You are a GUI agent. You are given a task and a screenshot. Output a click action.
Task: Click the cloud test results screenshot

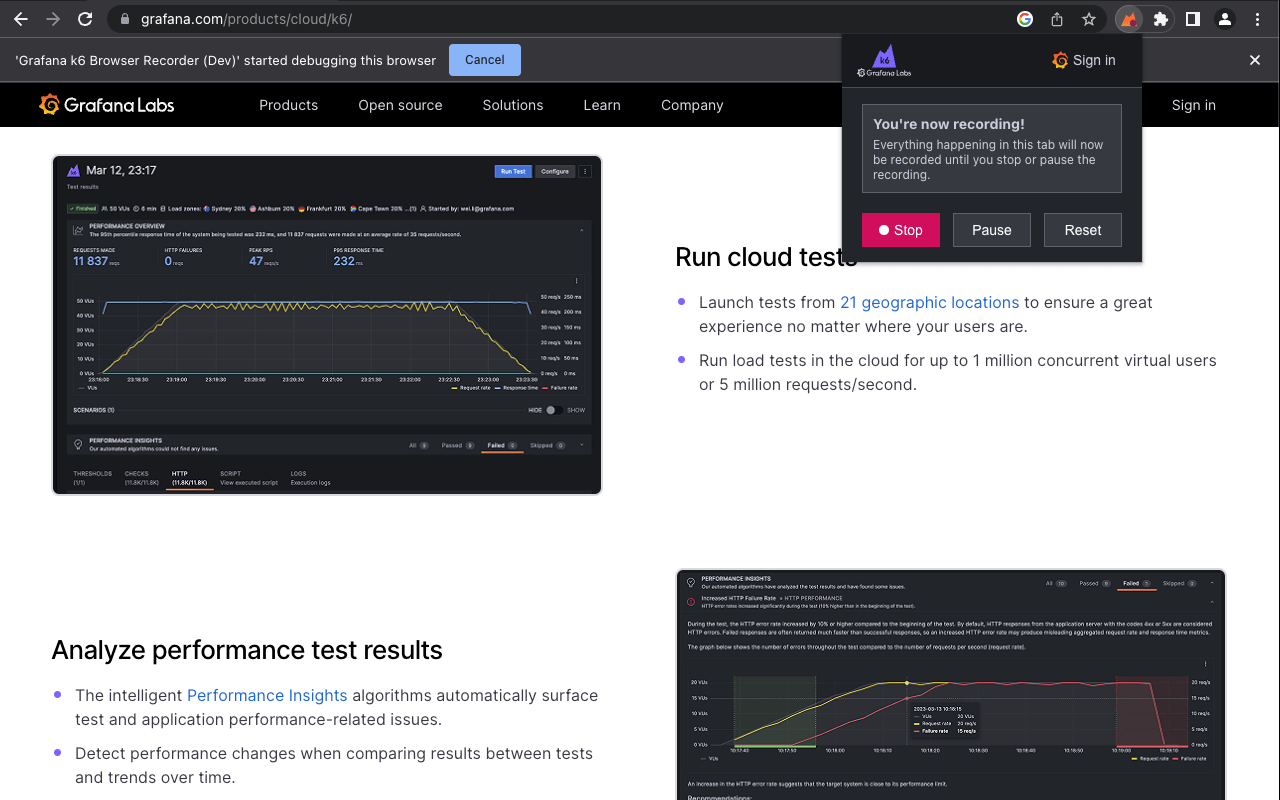click(327, 325)
